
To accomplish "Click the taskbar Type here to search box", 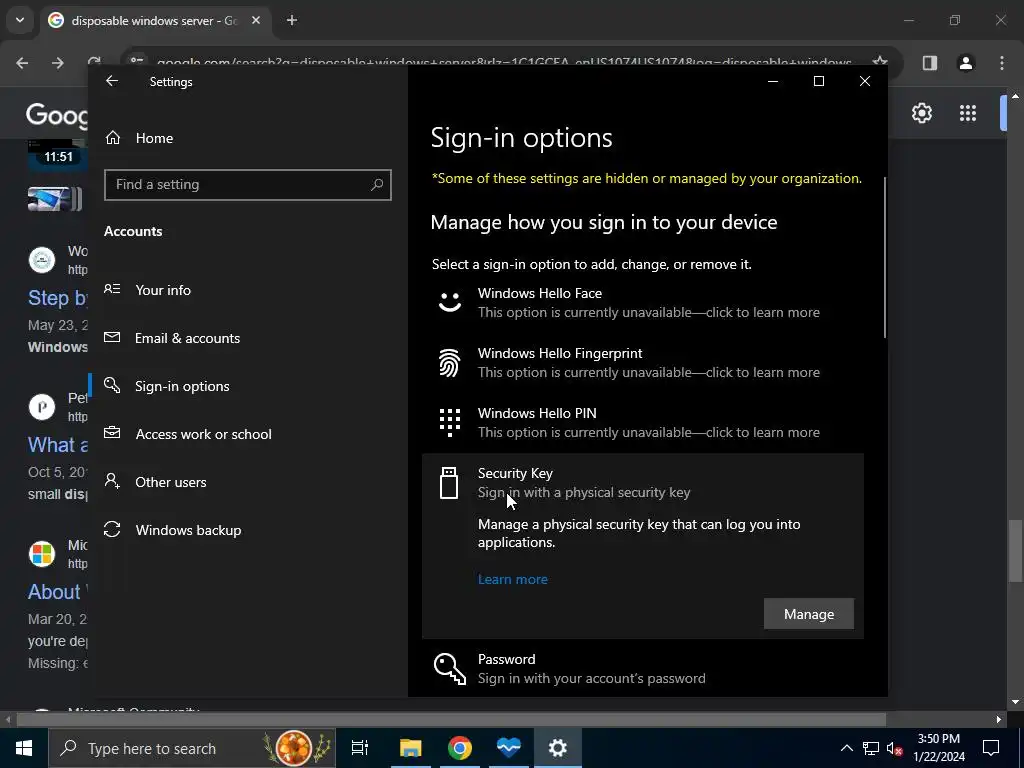I will pyautogui.click(x=192, y=748).
